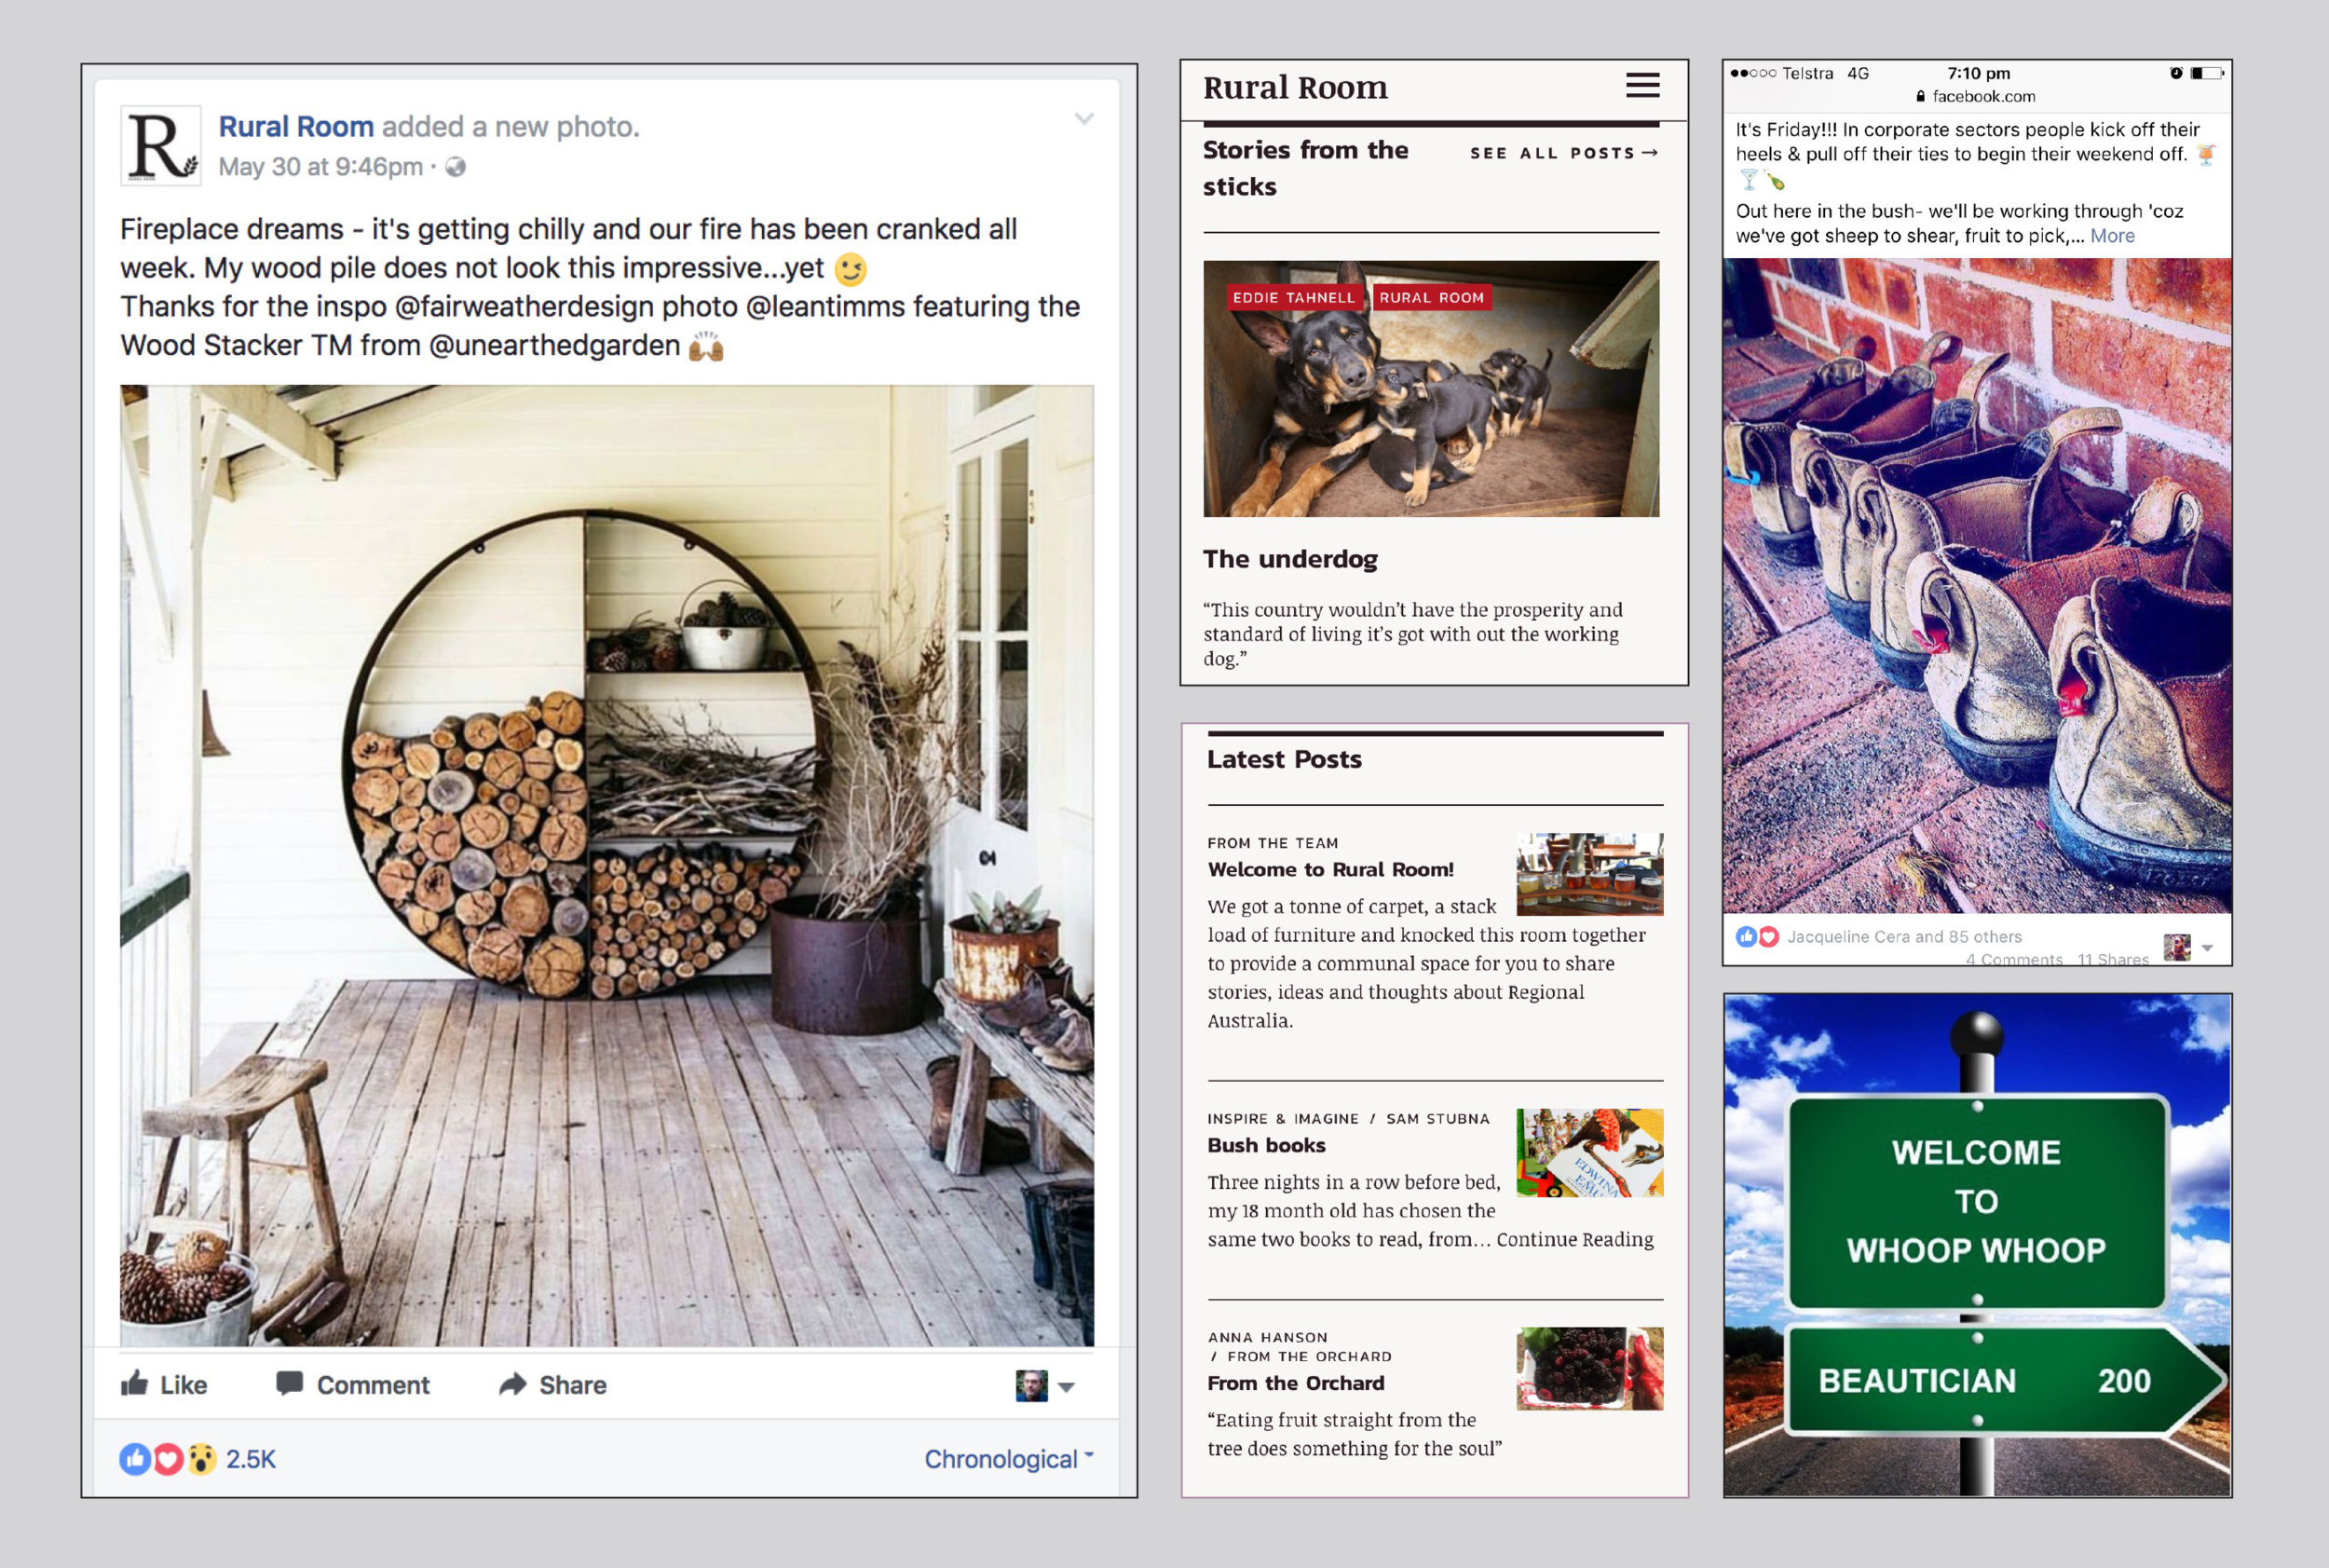The width and height of the screenshot is (2329, 1568).
Task: Click Continue Reading on Bush books
Action: (1575, 1239)
